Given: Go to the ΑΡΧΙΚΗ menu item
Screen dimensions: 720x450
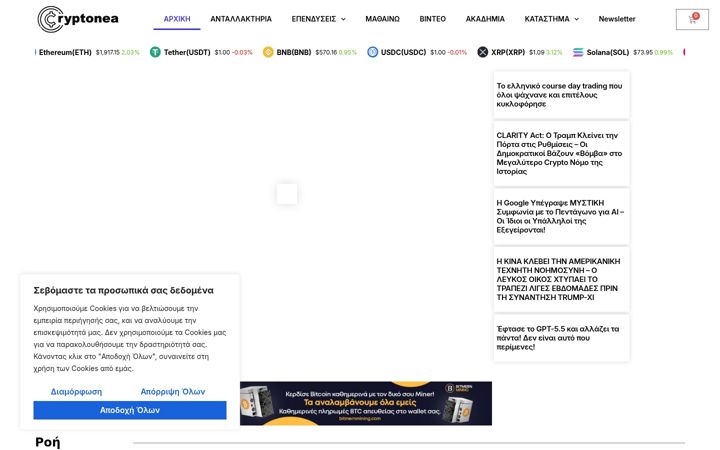Looking at the screenshot, I should click(x=177, y=19).
